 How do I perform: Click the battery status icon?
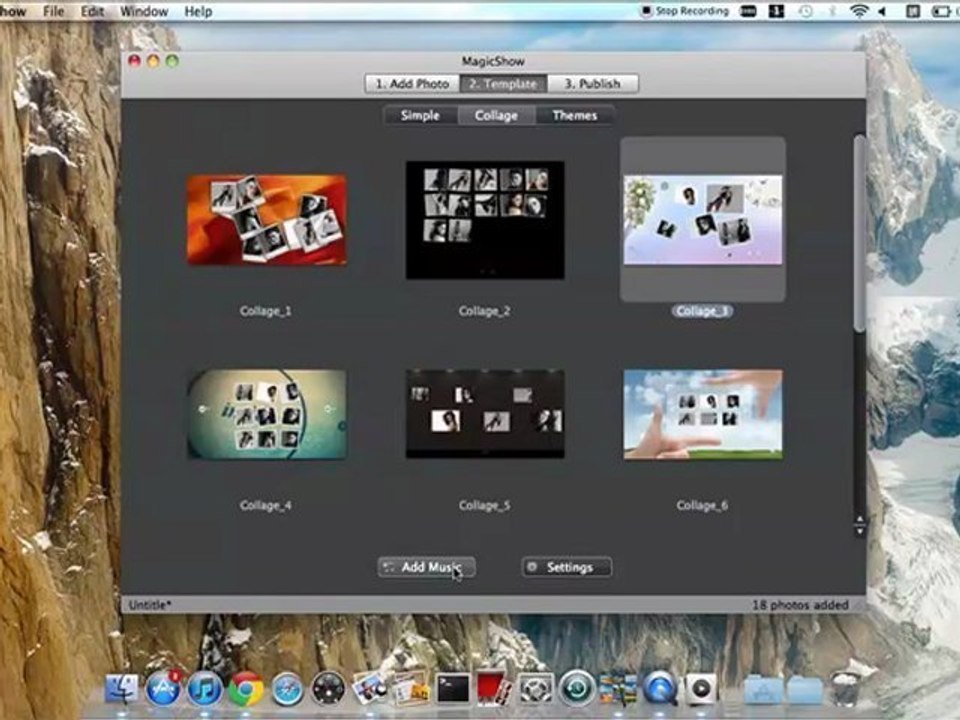(x=943, y=11)
